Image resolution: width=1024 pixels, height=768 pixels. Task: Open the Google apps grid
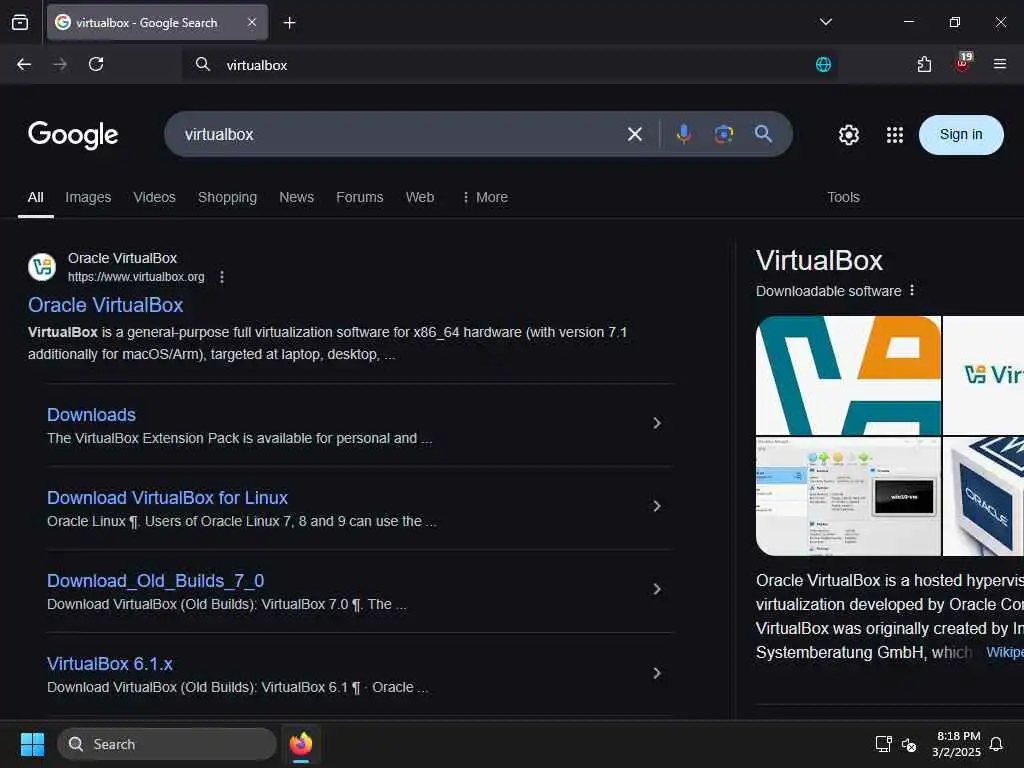(895, 135)
